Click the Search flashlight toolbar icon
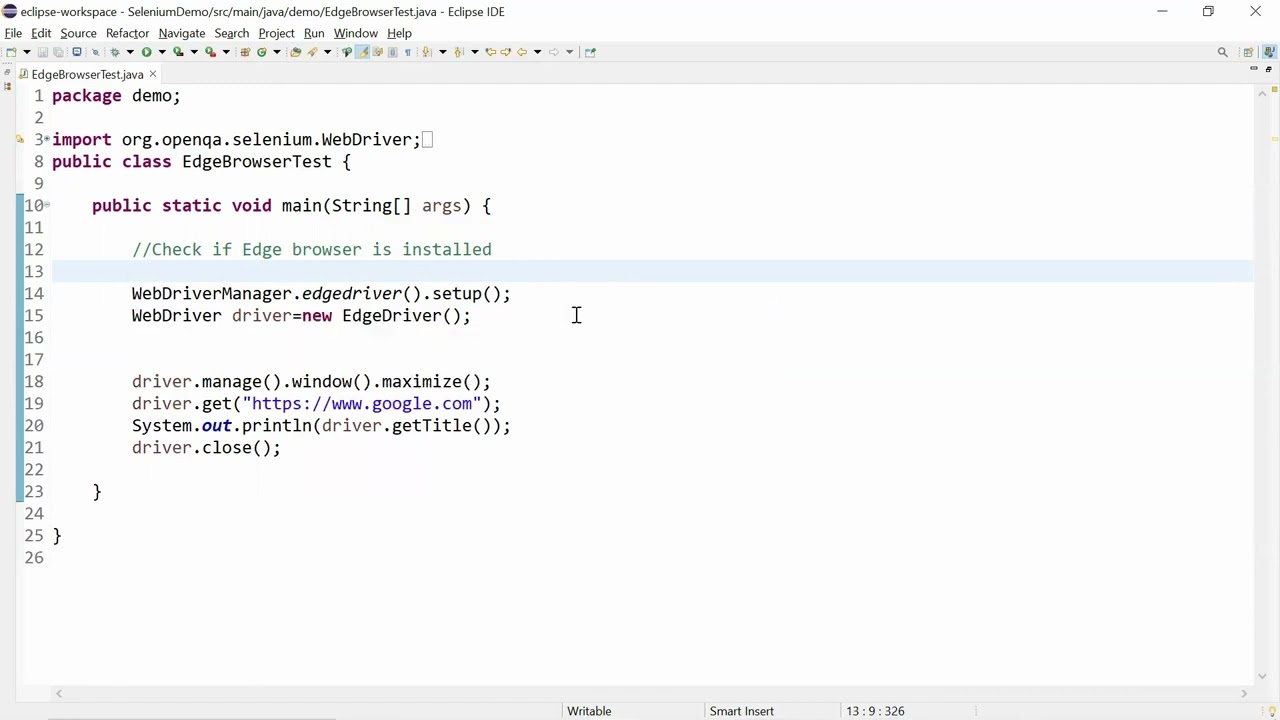 [x=311, y=52]
